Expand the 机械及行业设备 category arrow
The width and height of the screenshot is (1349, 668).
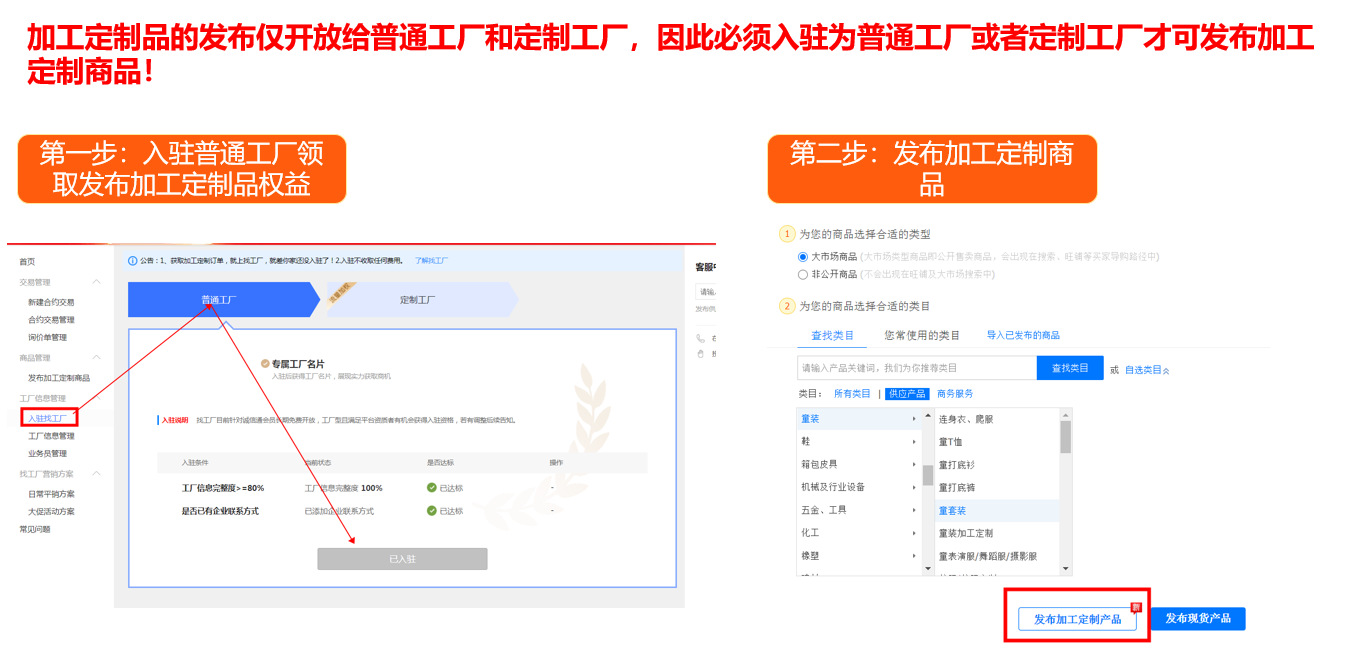click(x=914, y=487)
